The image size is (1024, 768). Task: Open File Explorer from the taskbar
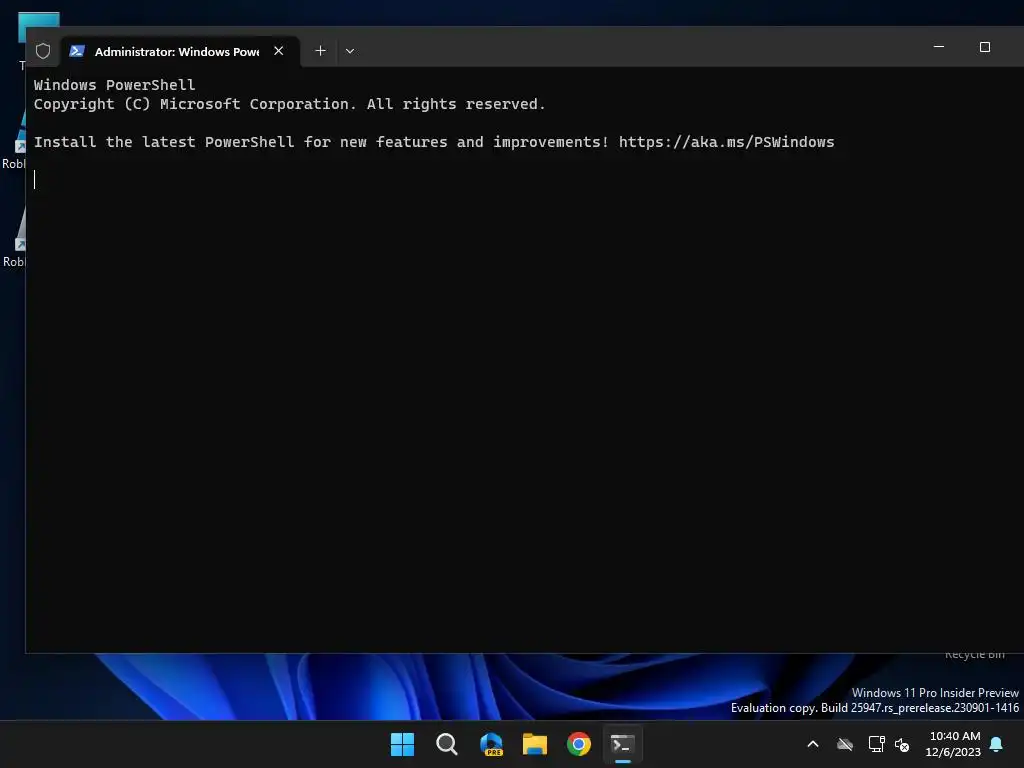click(x=535, y=744)
